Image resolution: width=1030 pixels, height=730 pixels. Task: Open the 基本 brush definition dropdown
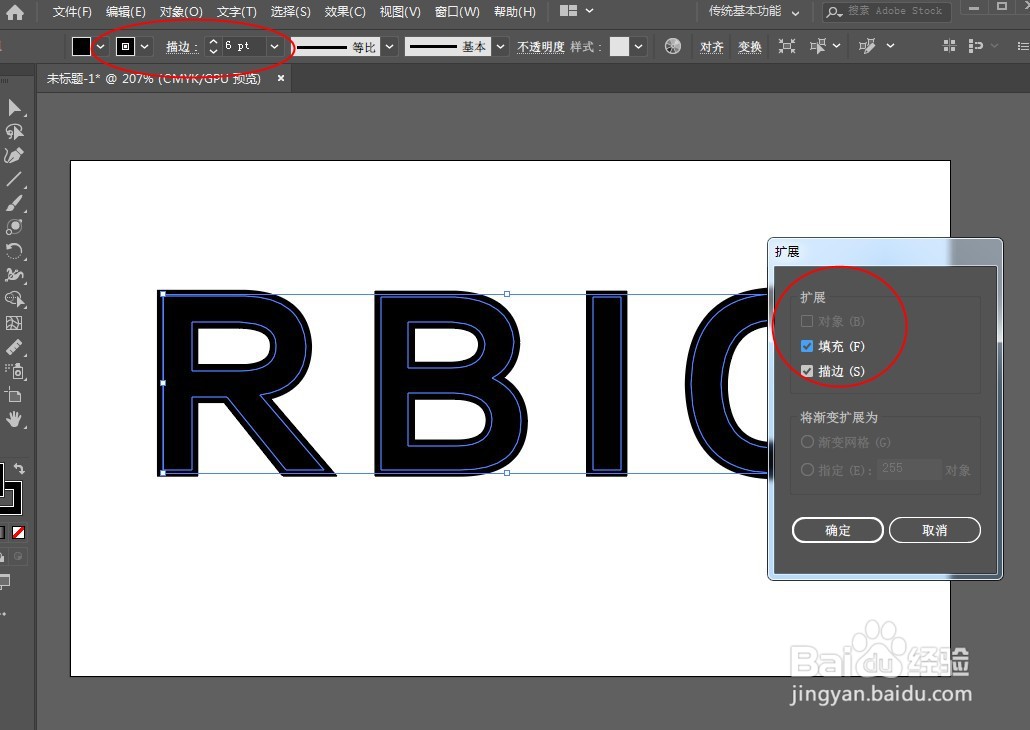[501, 47]
